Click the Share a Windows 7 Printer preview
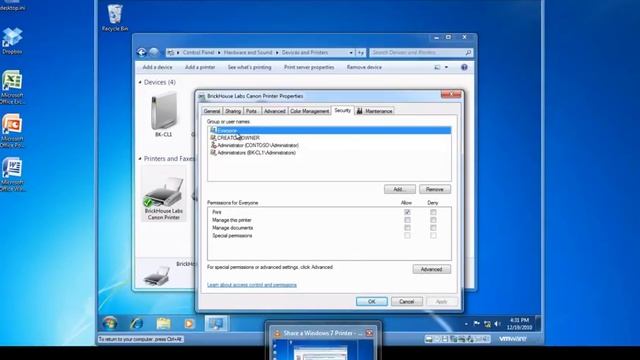Image resolution: width=640 pixels, height=360 pixels. [323, 349]
